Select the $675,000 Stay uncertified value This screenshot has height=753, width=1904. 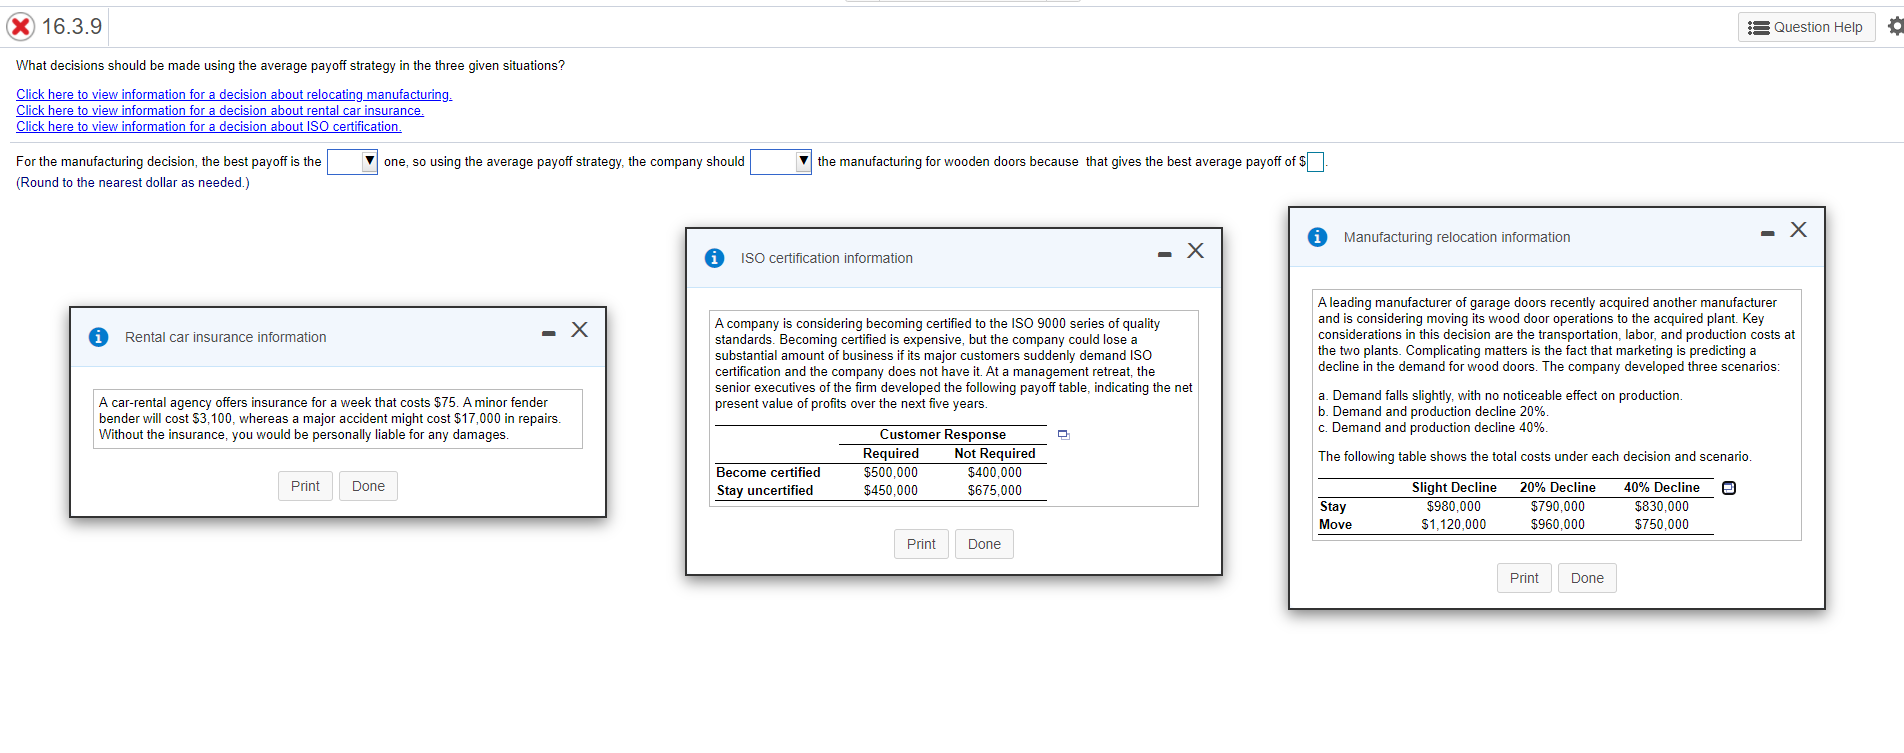coord(995,491)
